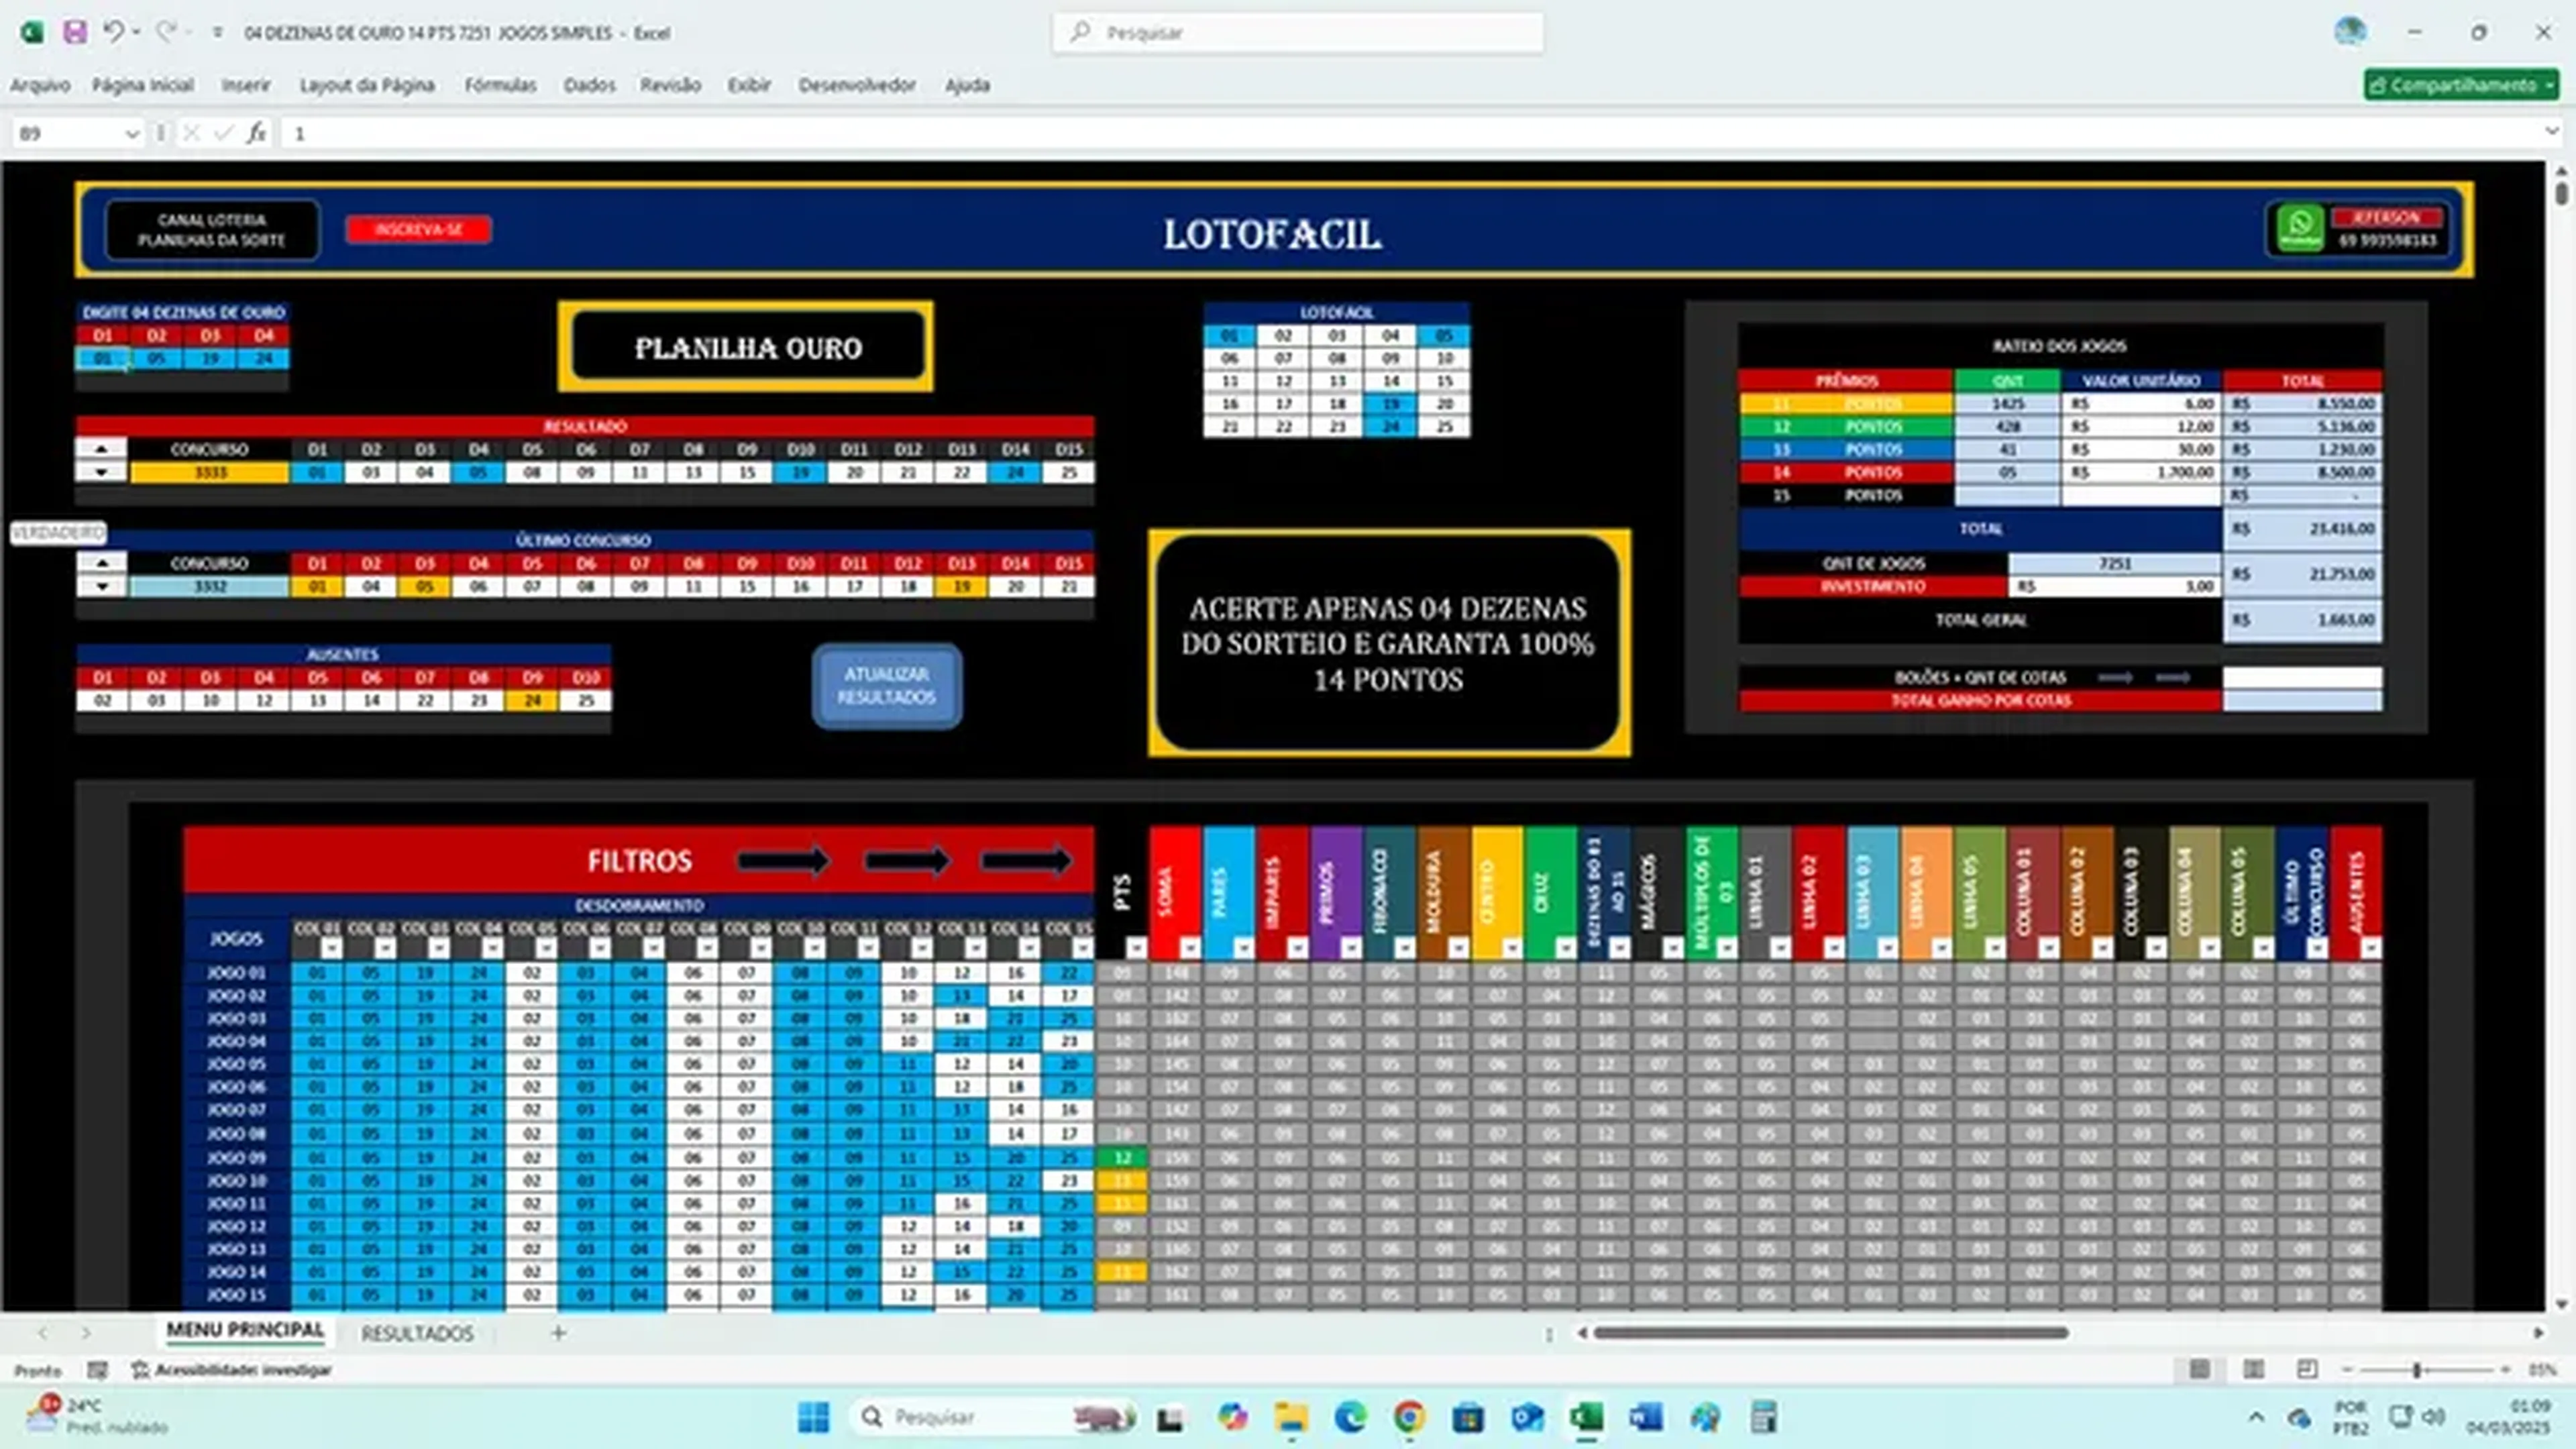
Task: Open Copilot icon in taskbar
Action: click(1232, 1417)
